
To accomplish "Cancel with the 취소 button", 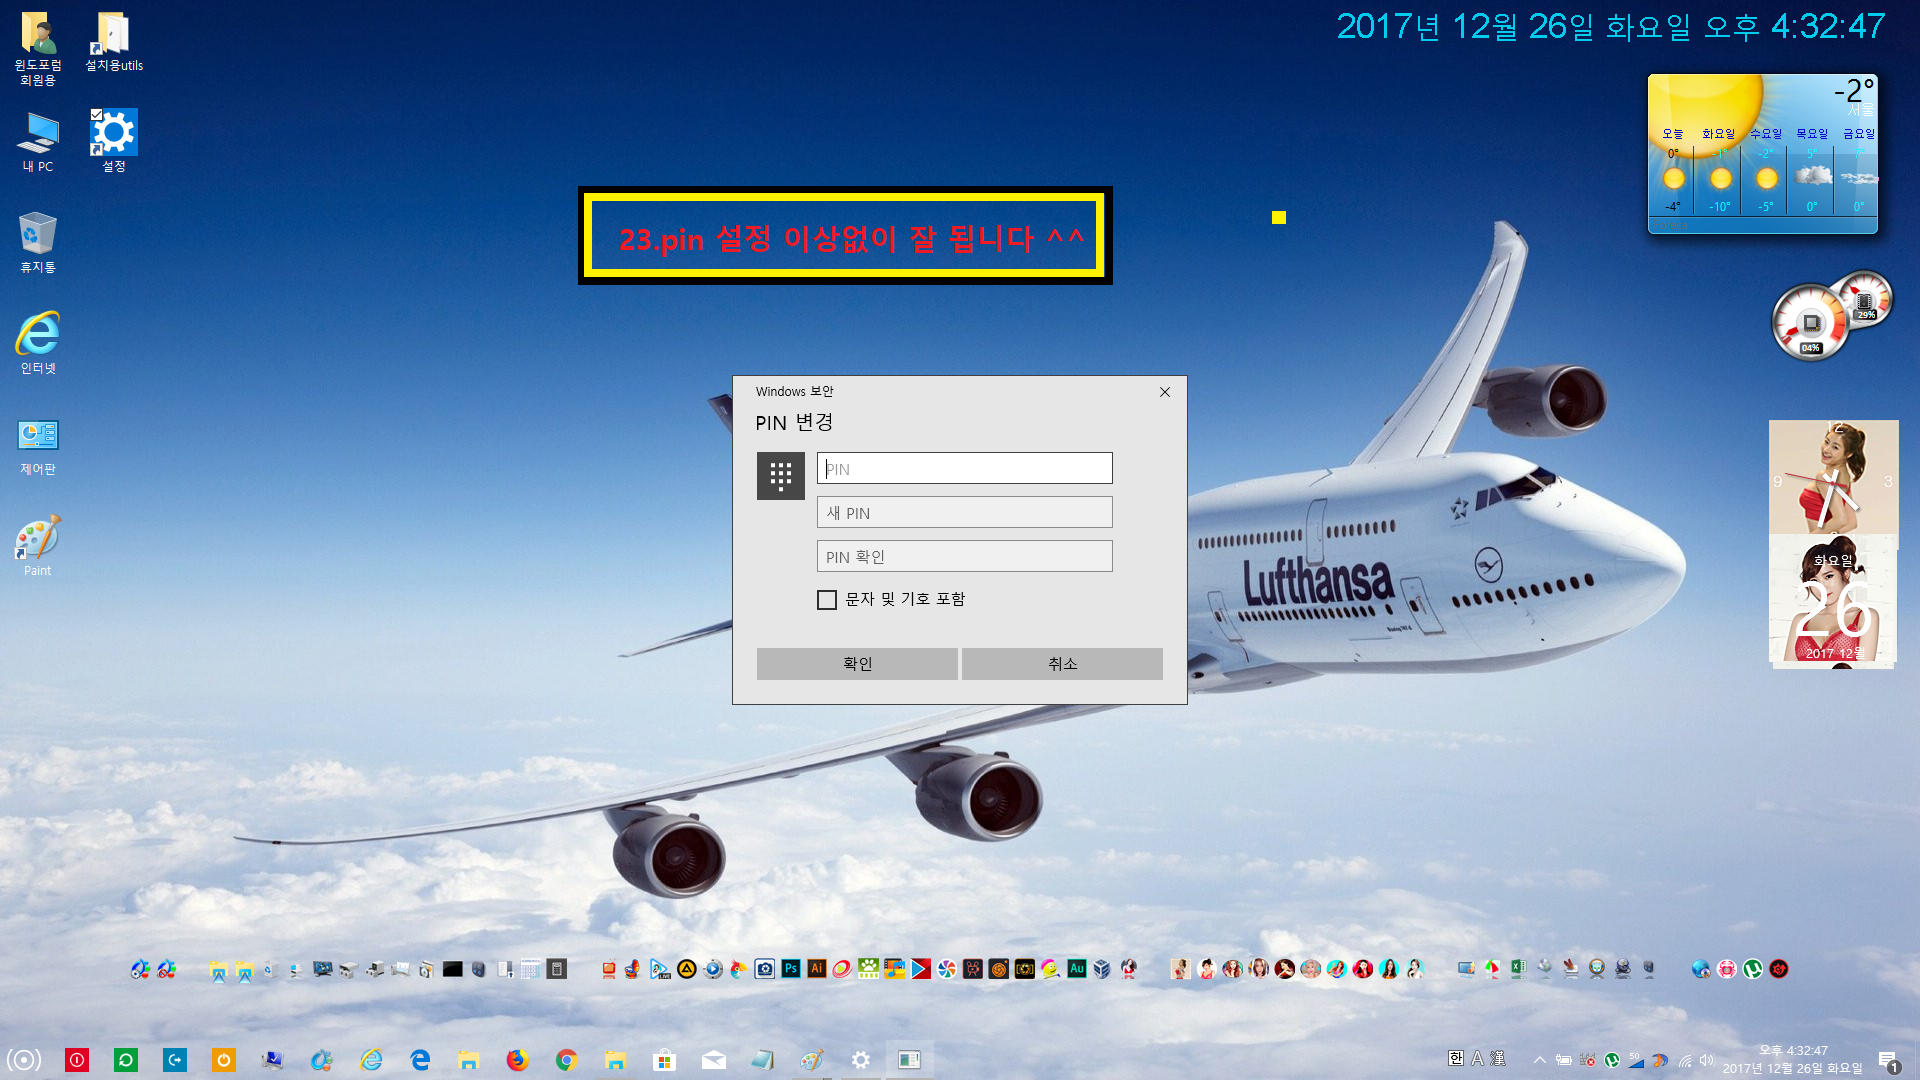I will pos(1062,663).
